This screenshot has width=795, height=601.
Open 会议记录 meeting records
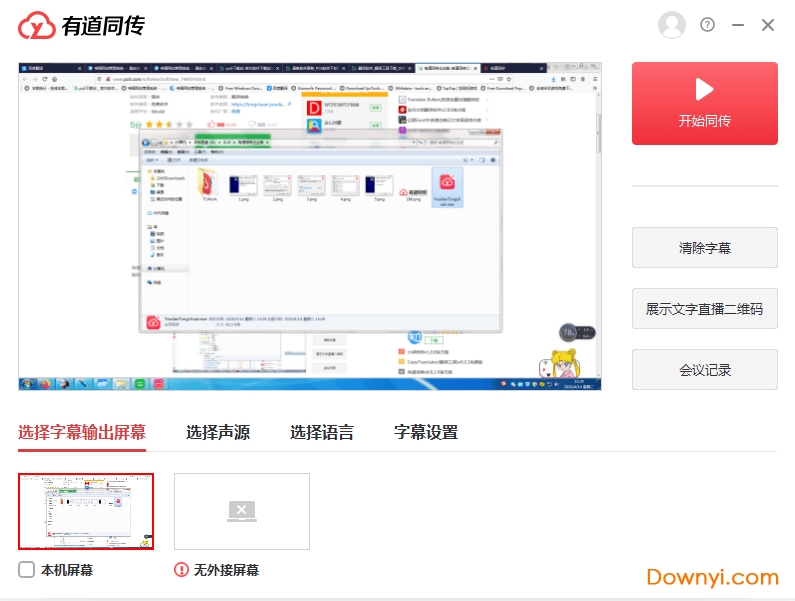coord(704,370)
